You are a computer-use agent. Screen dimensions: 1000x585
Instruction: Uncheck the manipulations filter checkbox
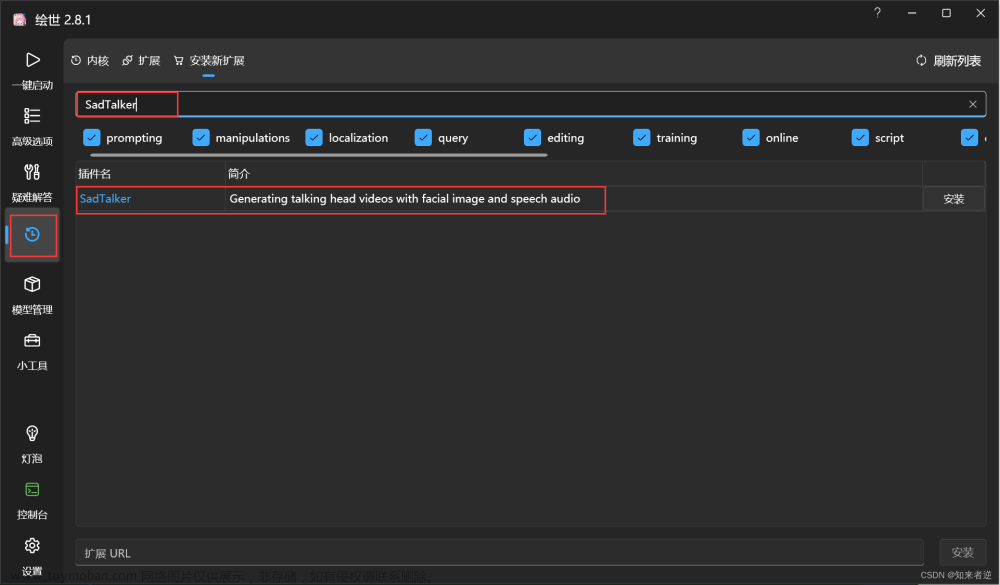pos(201,138)
